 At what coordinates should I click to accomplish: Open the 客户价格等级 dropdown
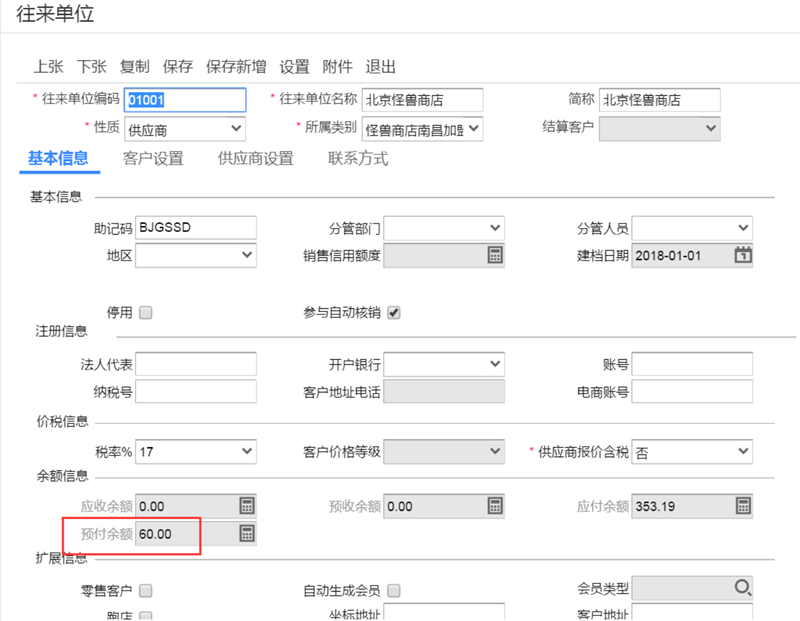[x=444, y=452]
